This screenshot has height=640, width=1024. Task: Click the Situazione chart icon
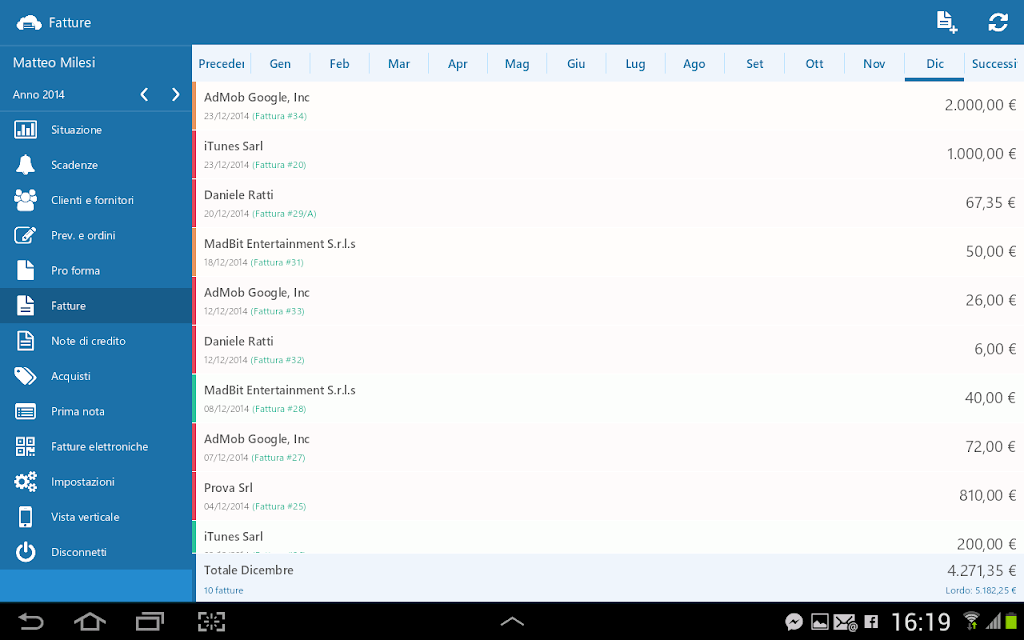click(25, 129)
